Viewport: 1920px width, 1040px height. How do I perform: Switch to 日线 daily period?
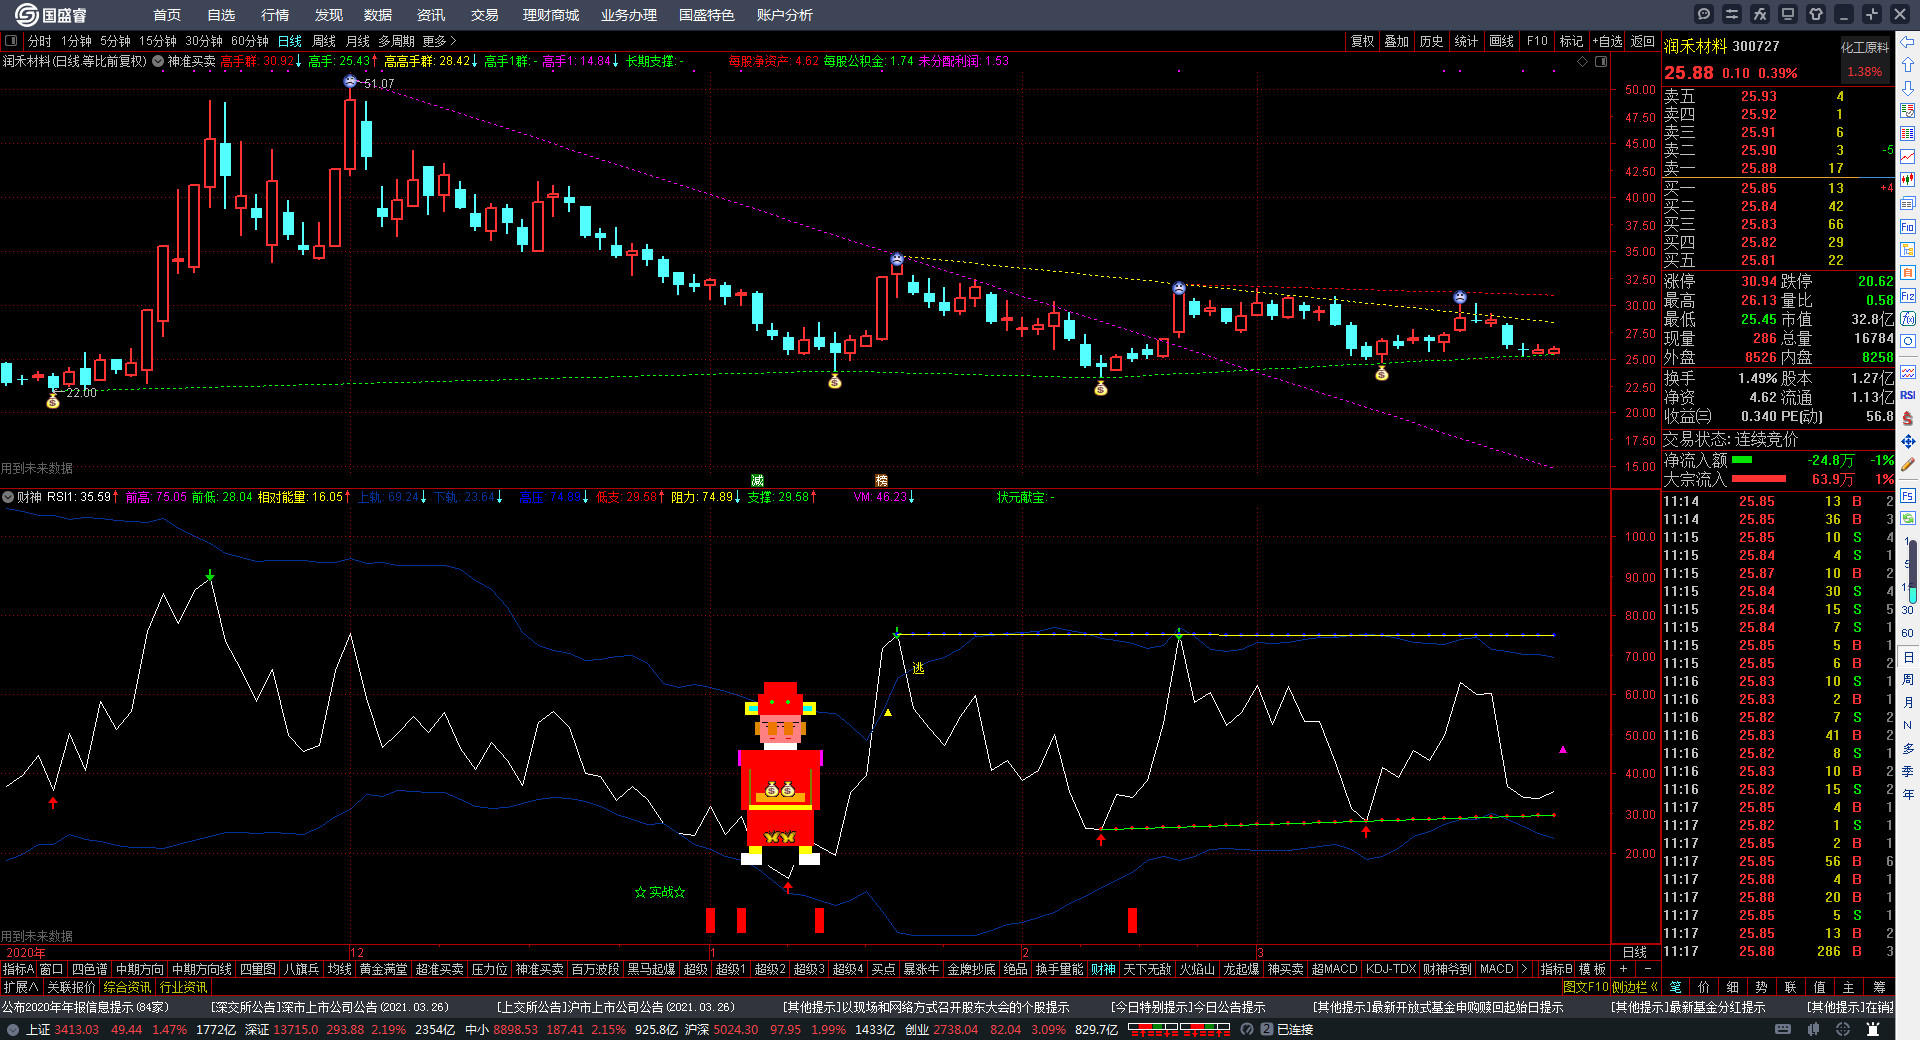(290, 41)
